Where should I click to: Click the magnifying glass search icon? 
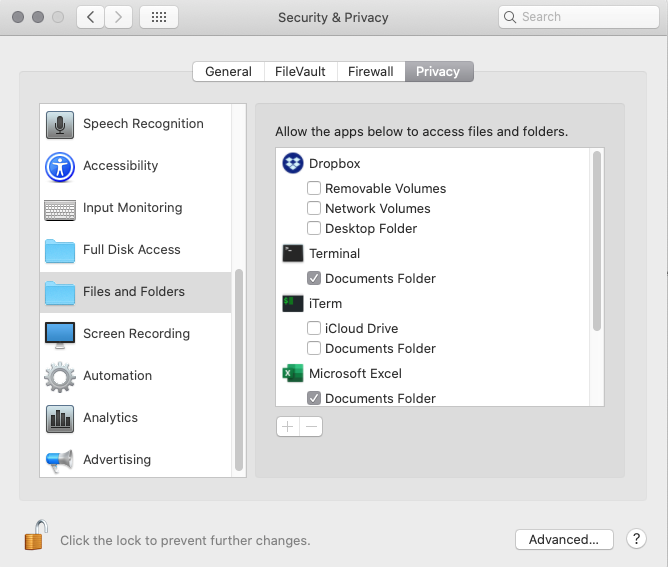510,17
